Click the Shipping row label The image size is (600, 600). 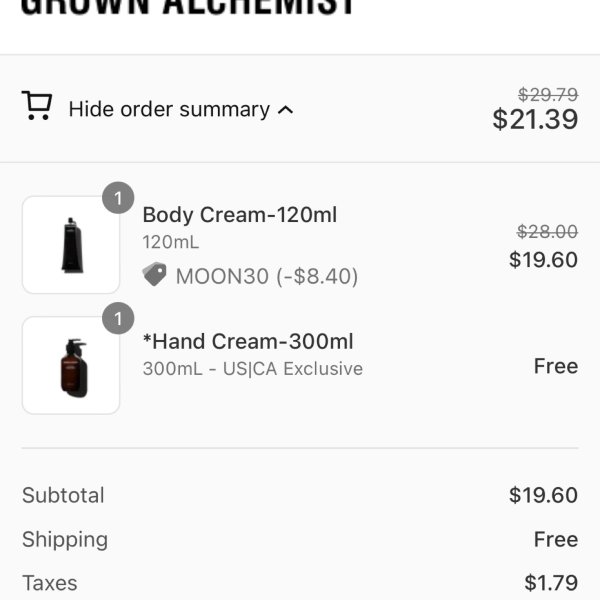pyautogui.click(x=65, y=540)
